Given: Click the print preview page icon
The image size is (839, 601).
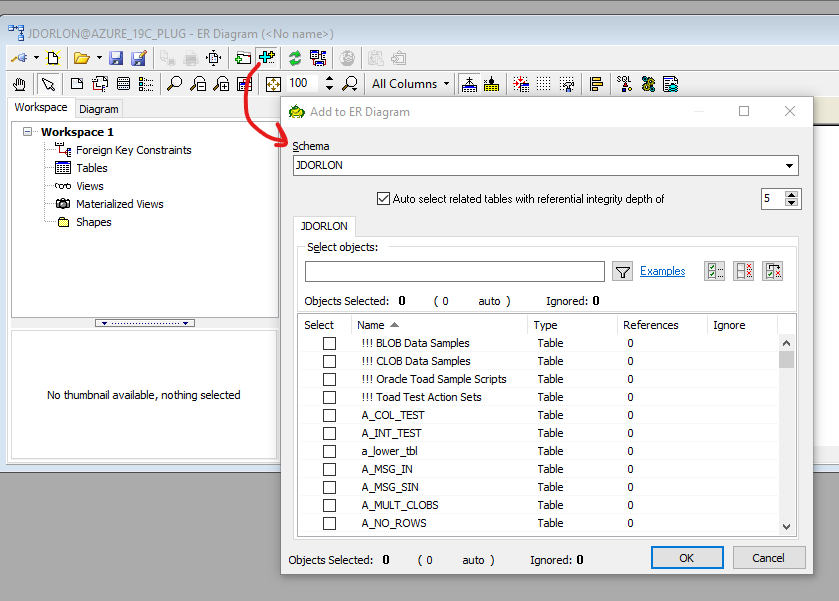Looking at the screenshot, I should [214, 58].
